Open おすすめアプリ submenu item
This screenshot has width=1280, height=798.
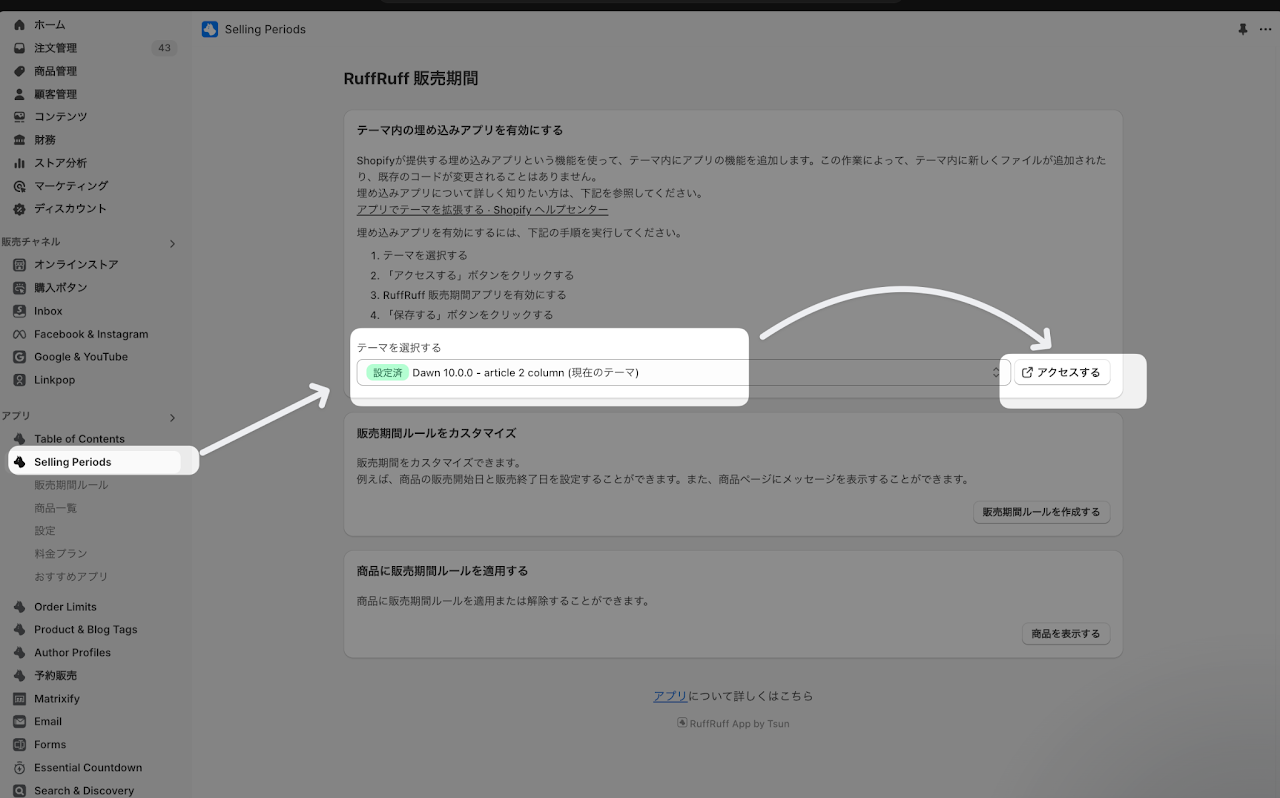click(x=71, y=577)
